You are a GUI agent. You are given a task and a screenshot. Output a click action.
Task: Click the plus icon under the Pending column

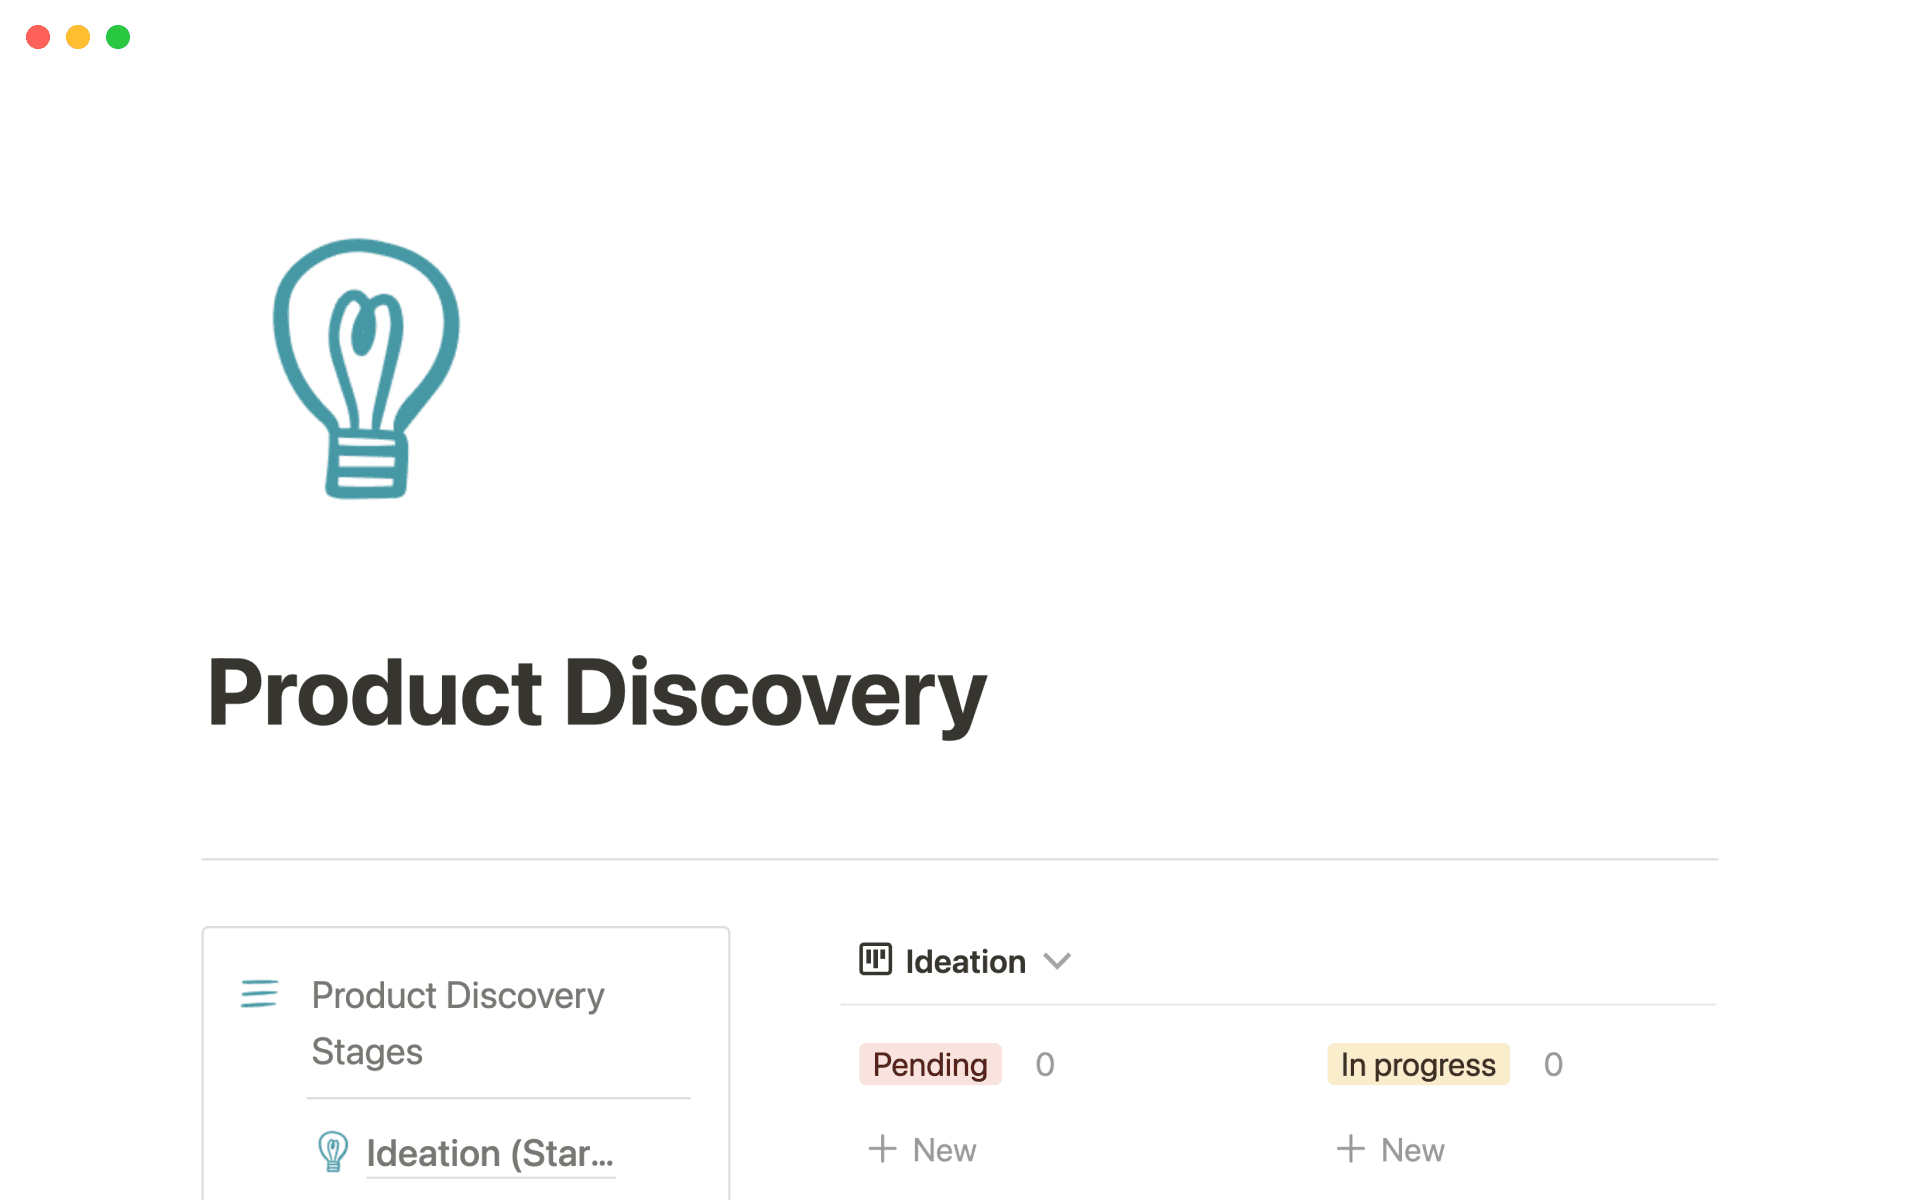pyautogui.click(x=882, y=1149)
